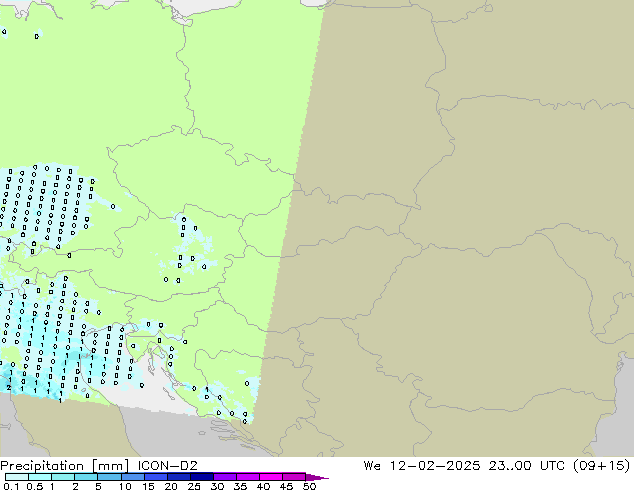Viewport: 634px width, 490px height.
Task: Select the 35–40 mm legend color swatch
Action: 247,477
